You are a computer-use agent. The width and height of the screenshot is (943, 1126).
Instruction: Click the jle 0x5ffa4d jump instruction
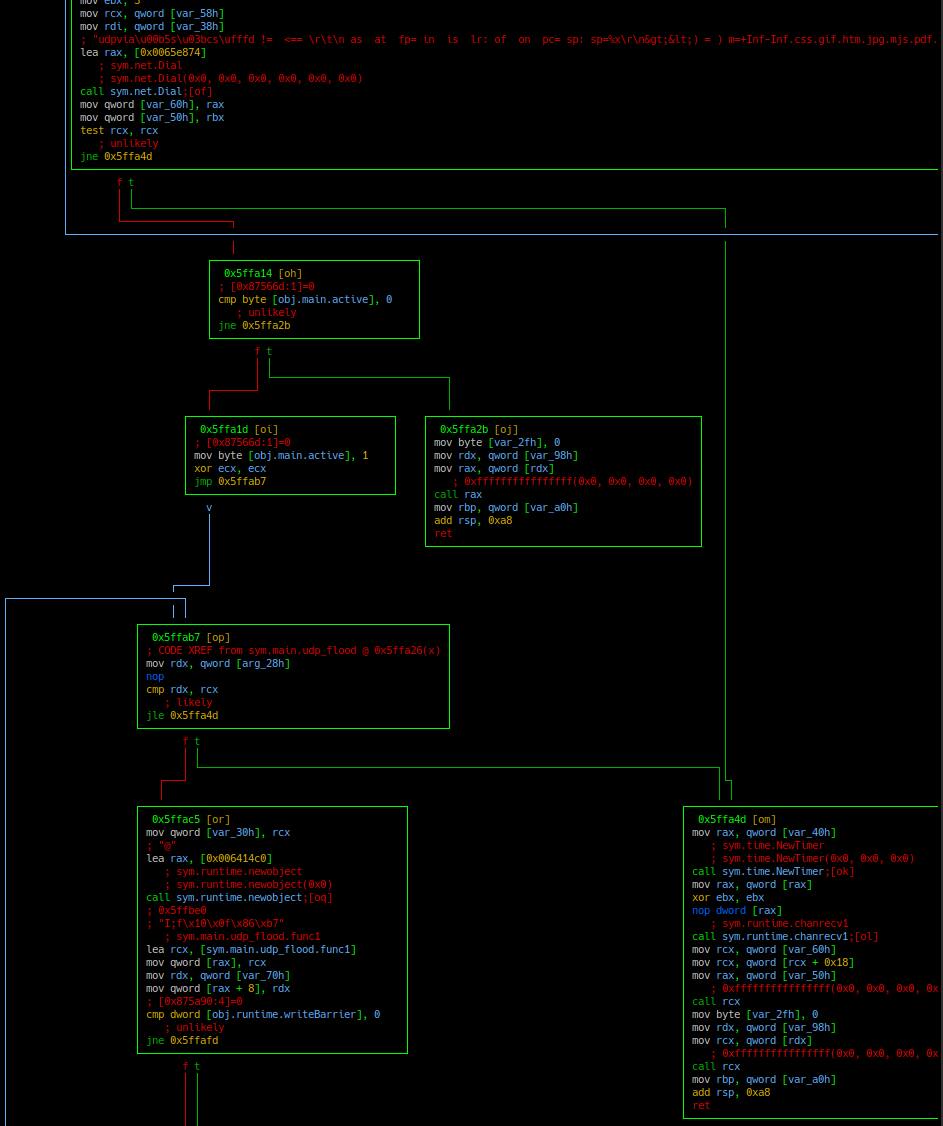click(x=182, y=715)
